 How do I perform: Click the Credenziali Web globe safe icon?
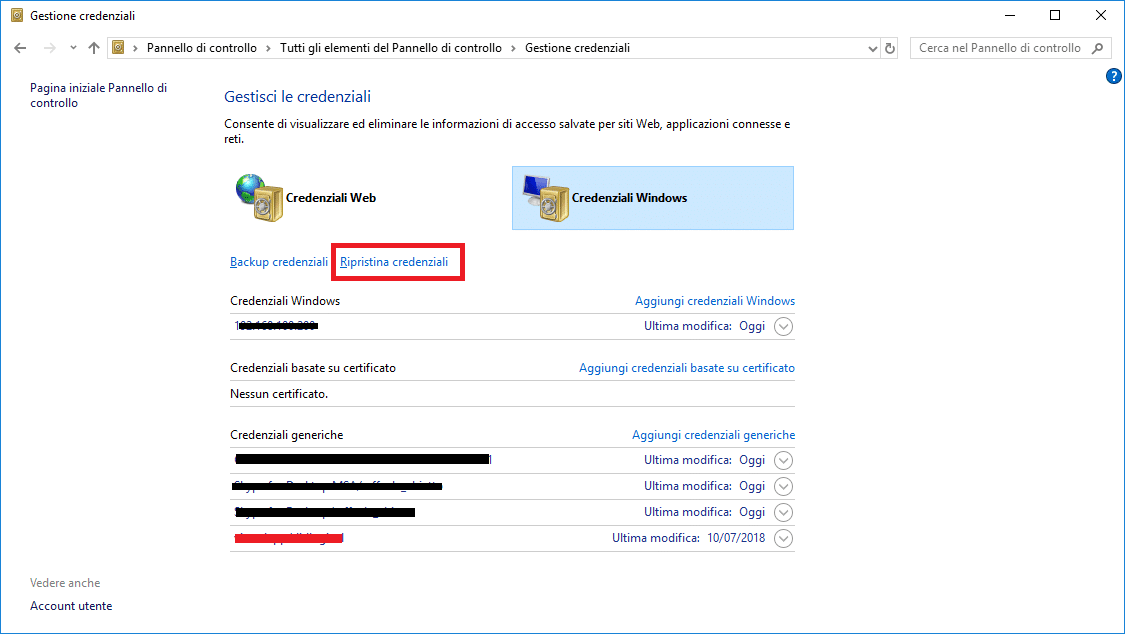[259, 198]
